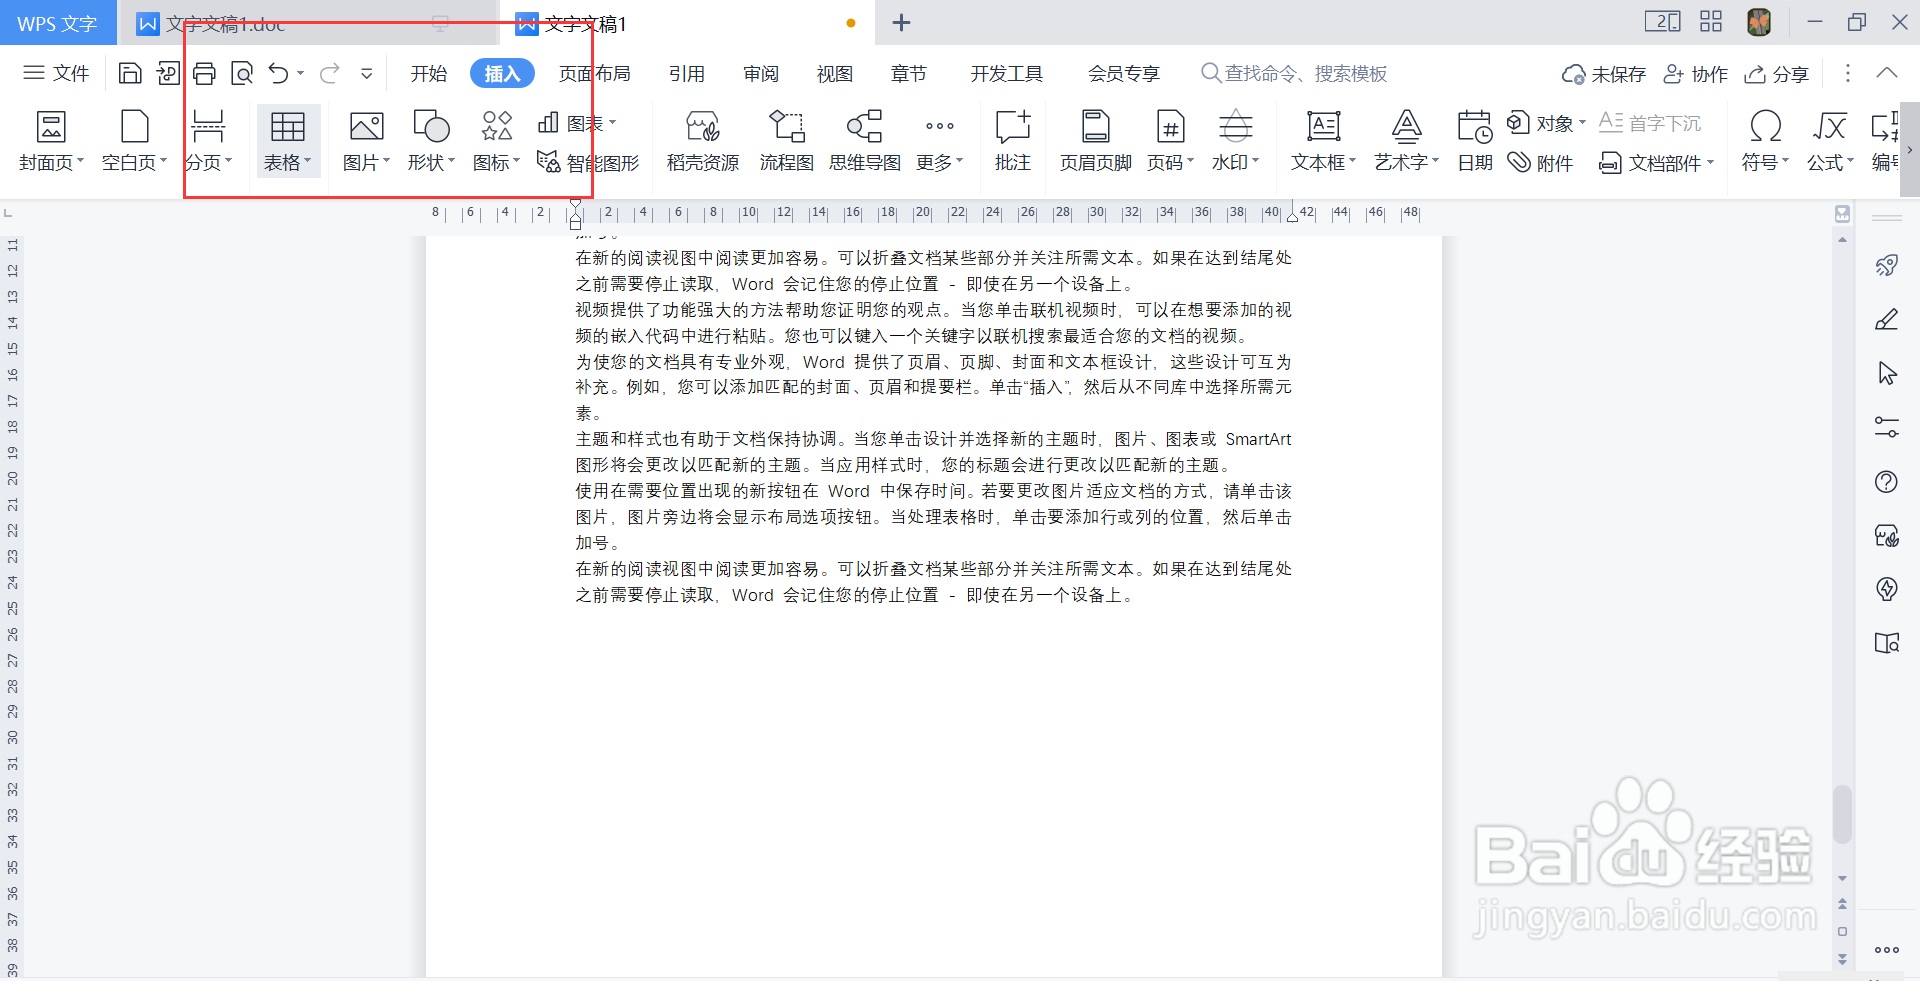Switch to the 页面布局 ribbon tab
This screenshot has height=981, width=1920.
(x=594, y=73)
